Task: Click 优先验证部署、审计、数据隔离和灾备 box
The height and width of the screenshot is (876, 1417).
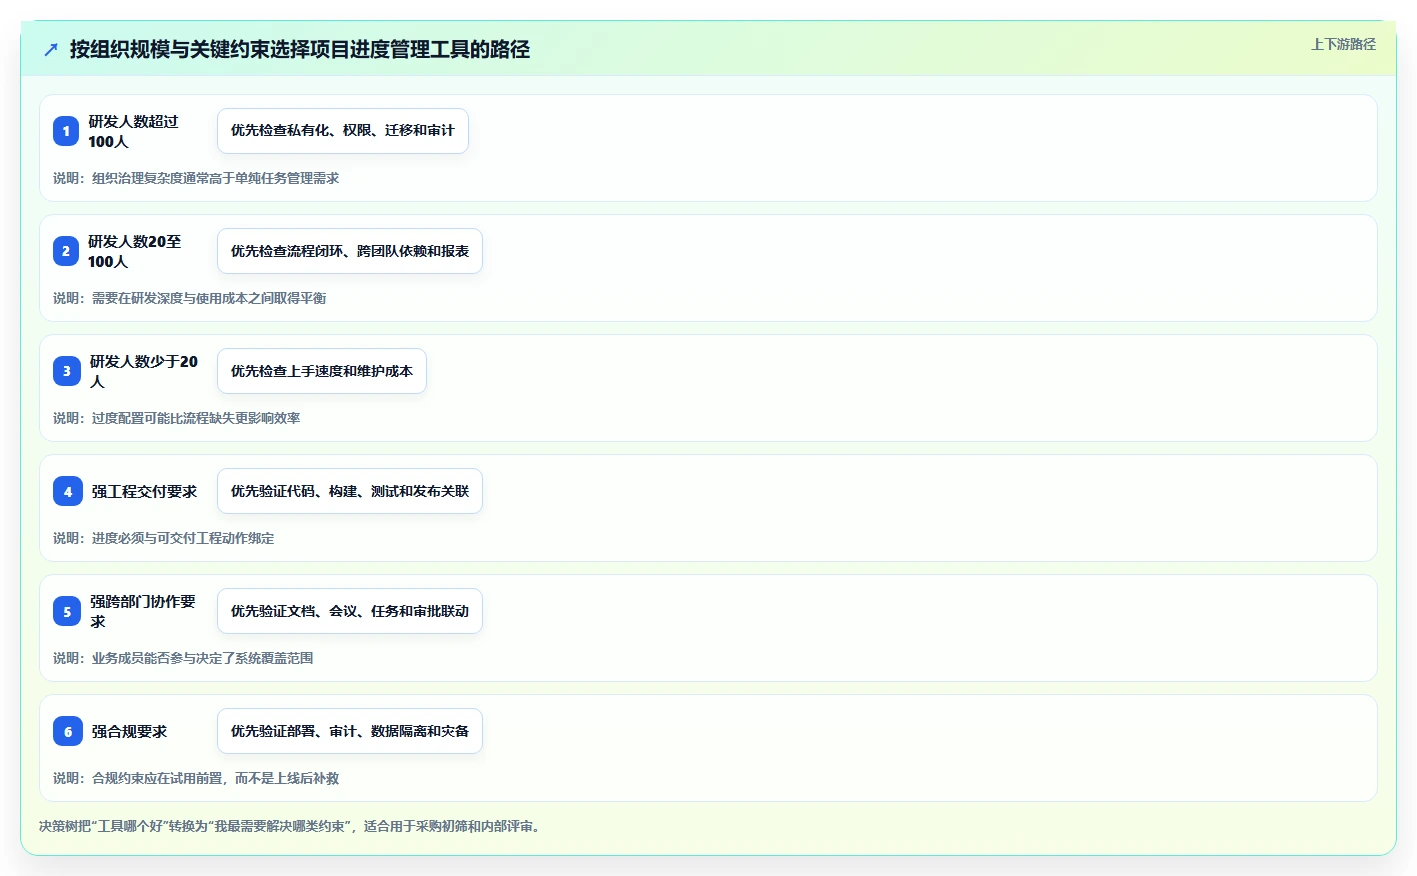Action: [x=350, y=731]
